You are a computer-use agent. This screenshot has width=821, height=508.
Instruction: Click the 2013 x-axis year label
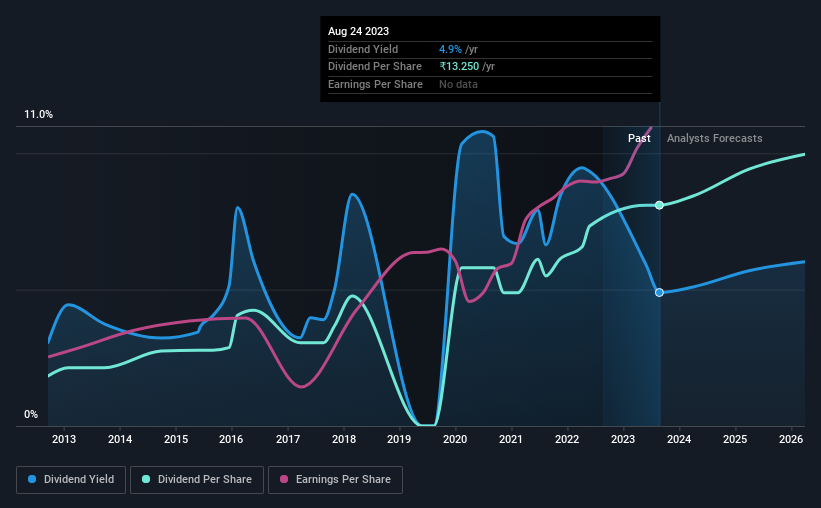(64, 439)
